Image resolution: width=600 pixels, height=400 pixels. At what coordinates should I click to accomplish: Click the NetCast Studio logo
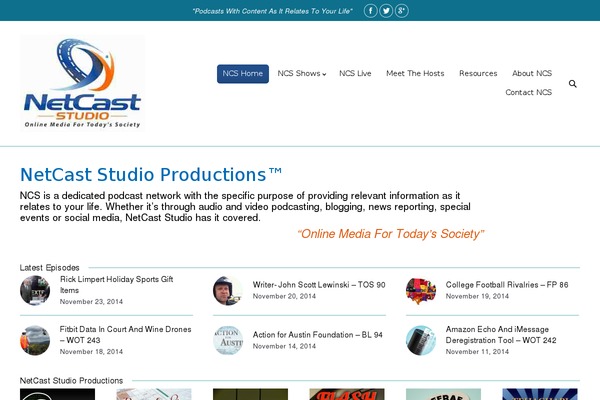82,83
